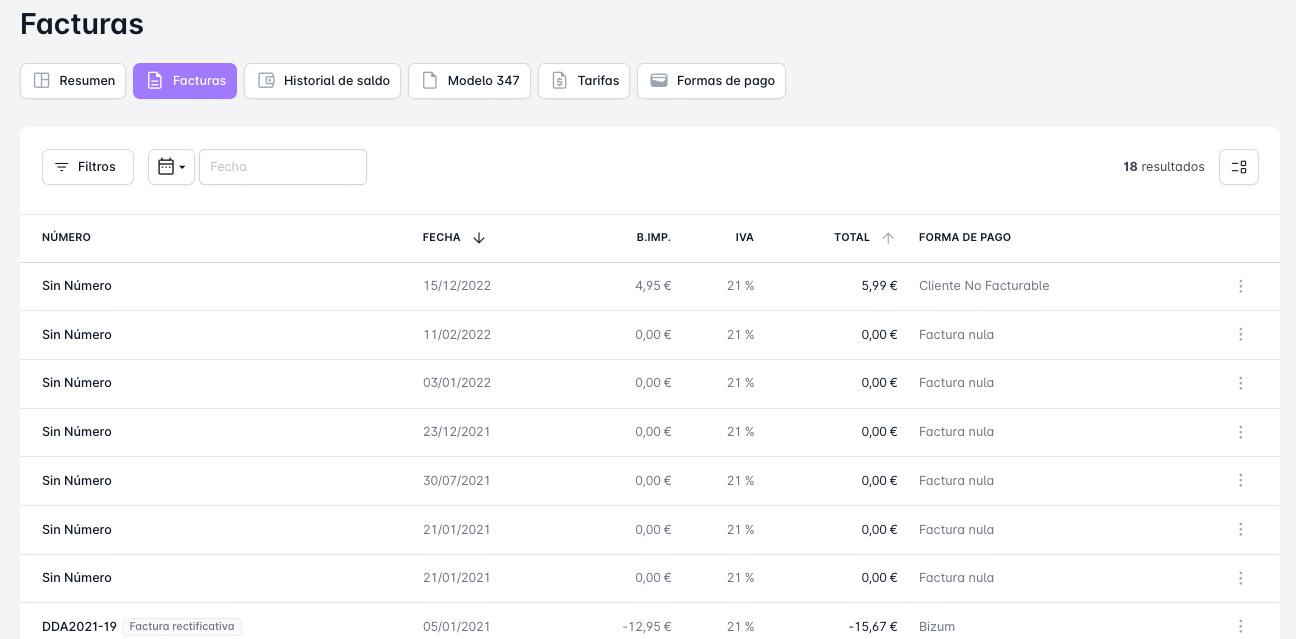This screenshot has height=639, width=1296.
Task: Go to the Tarifas tab
Action: [584, 81]
